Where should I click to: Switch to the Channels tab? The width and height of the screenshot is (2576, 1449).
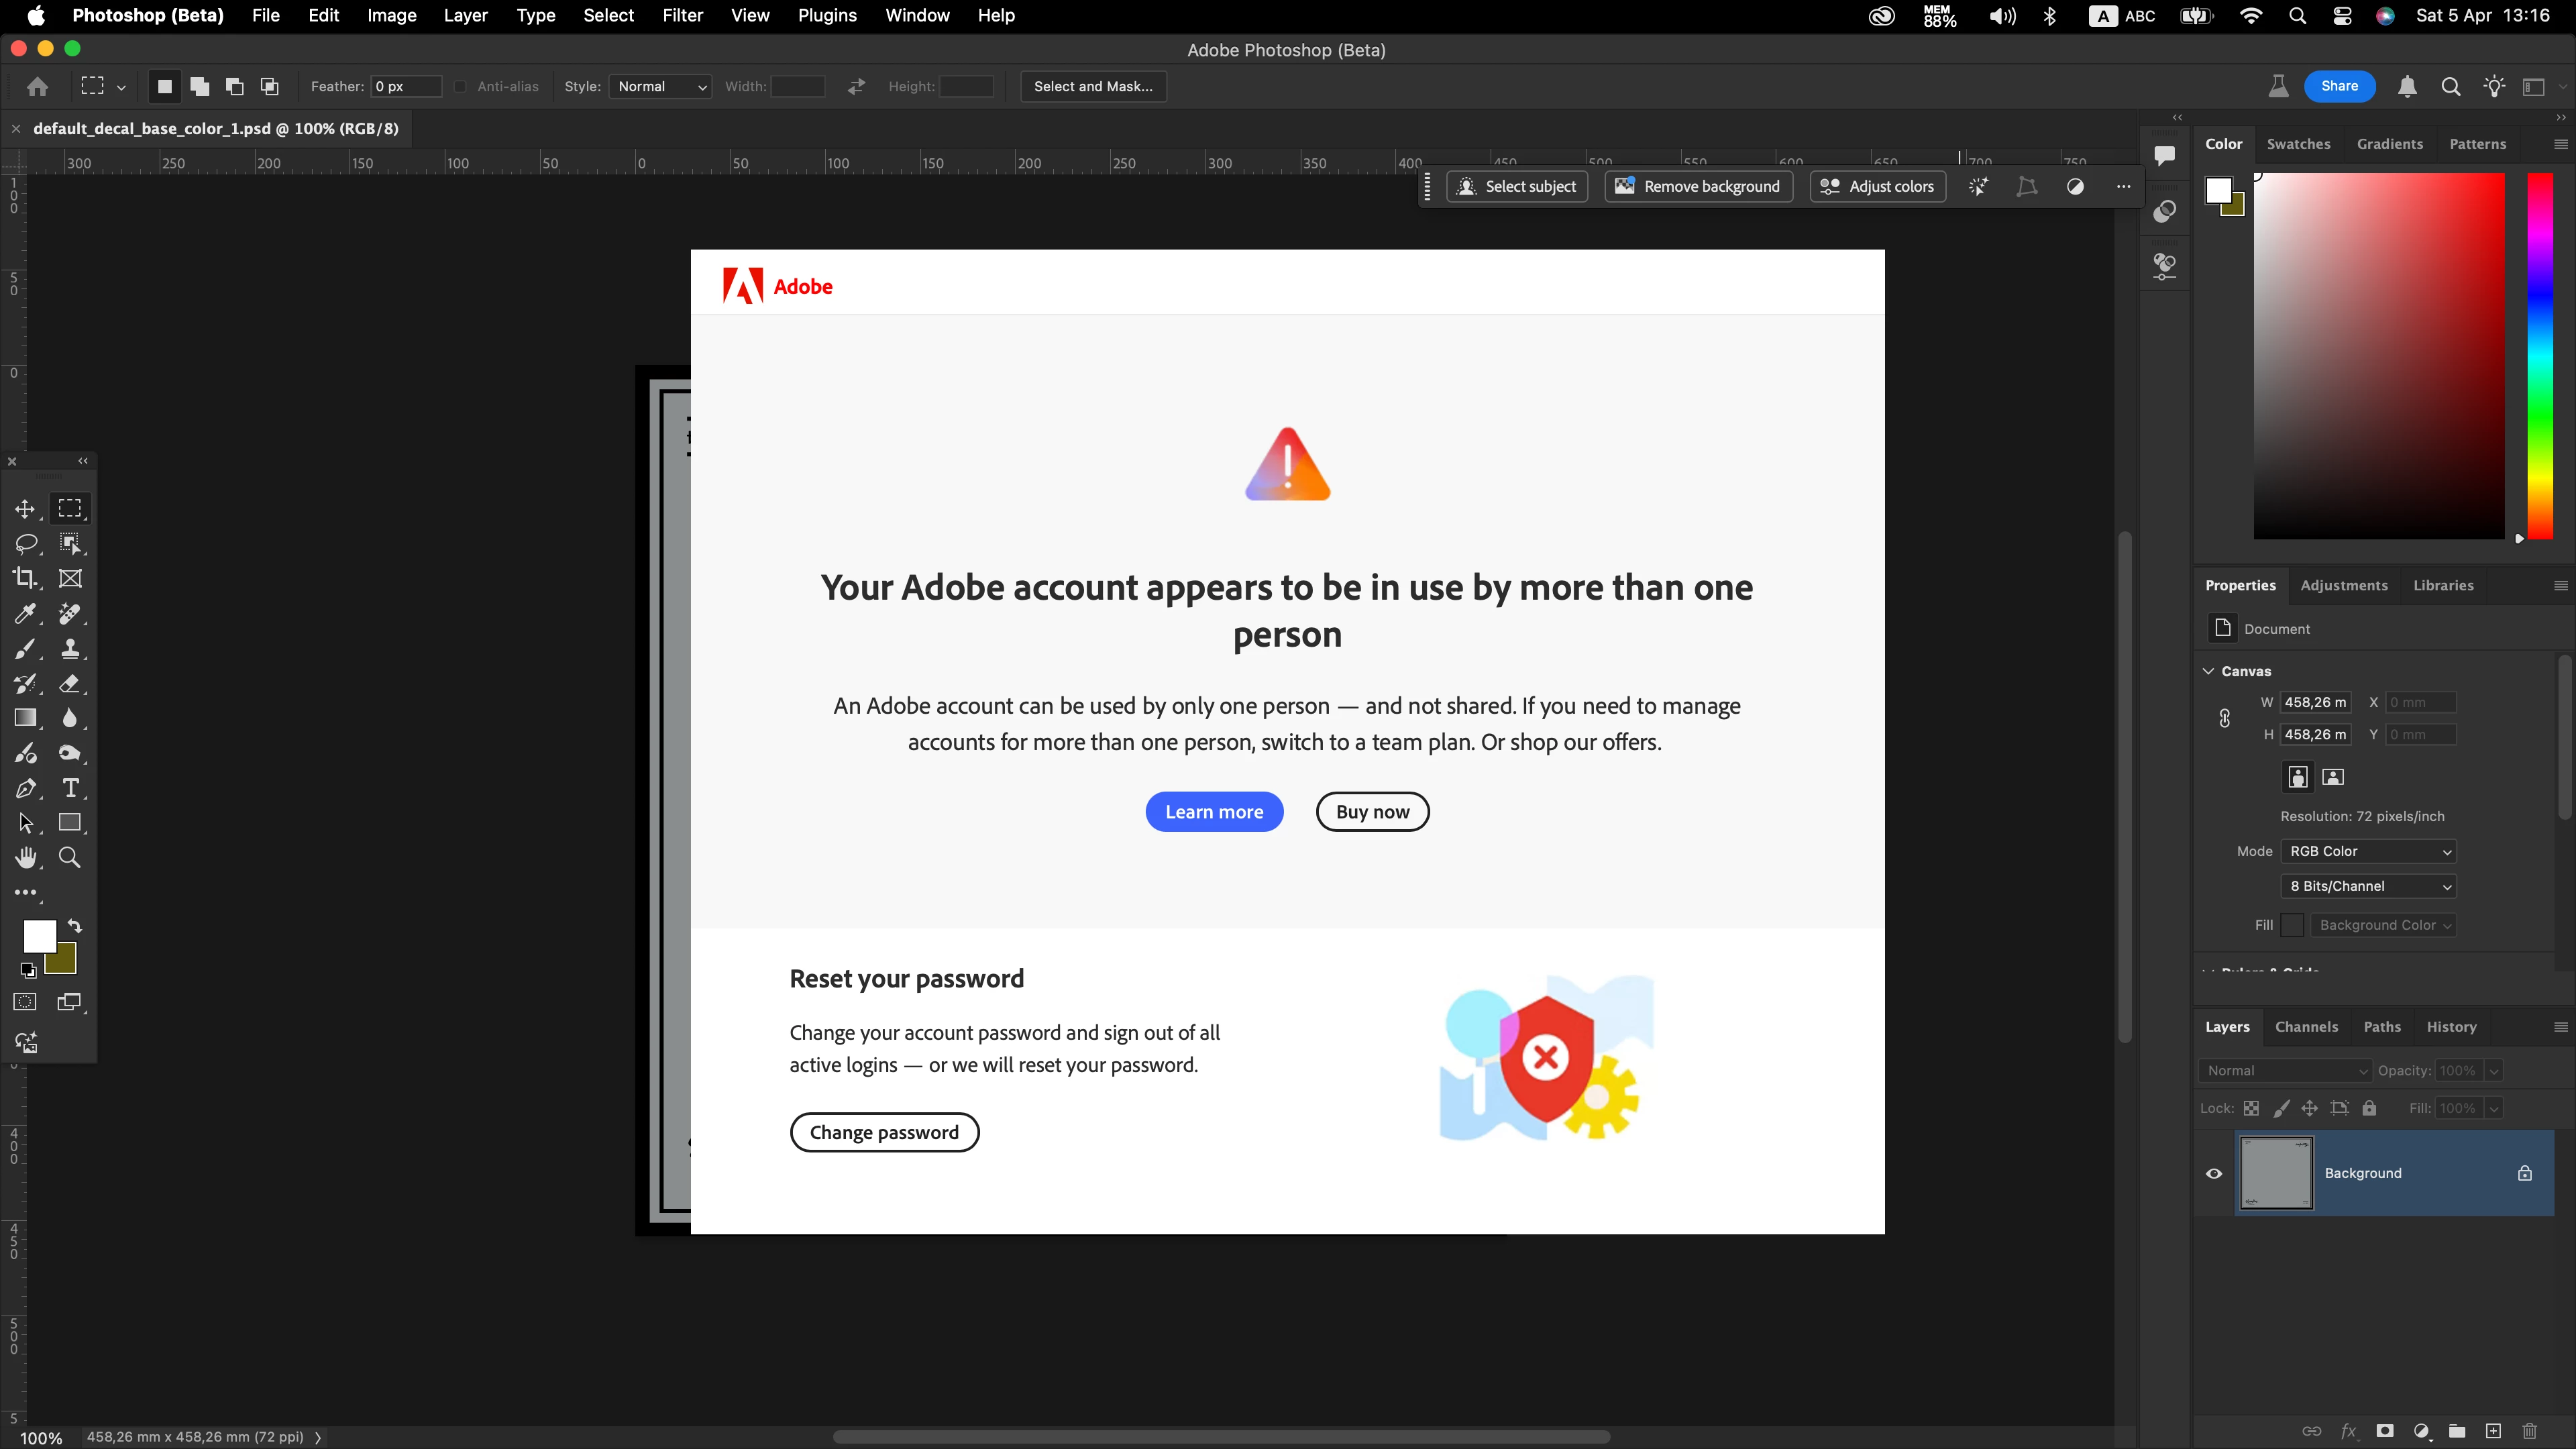(2306, 1027)
